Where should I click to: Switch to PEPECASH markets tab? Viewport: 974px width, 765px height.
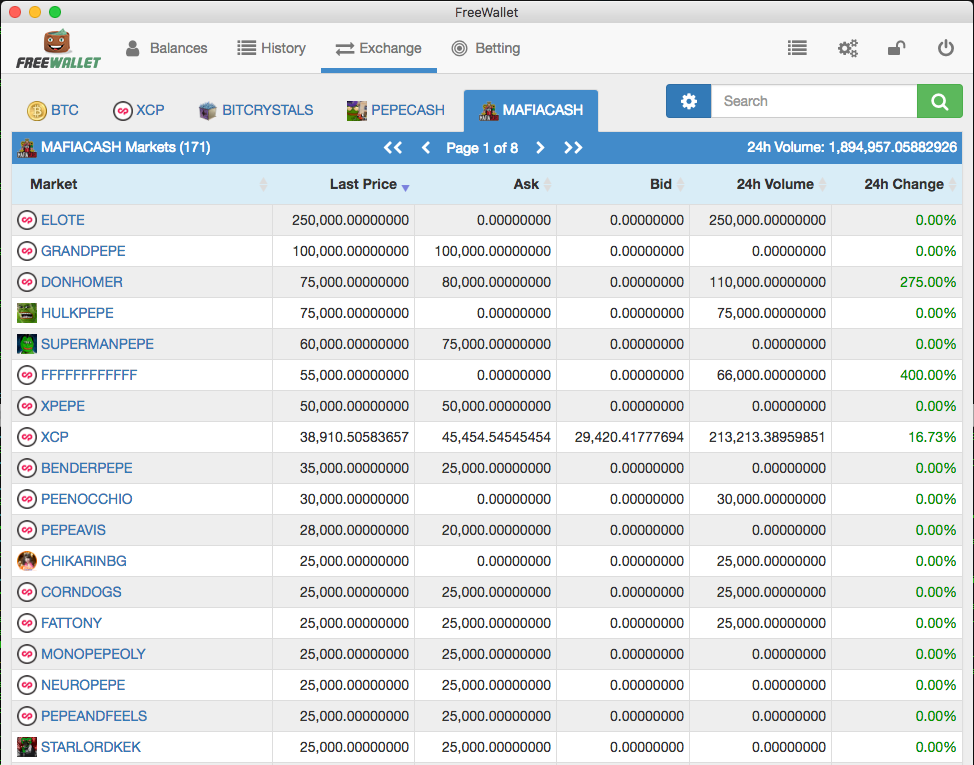396,111
